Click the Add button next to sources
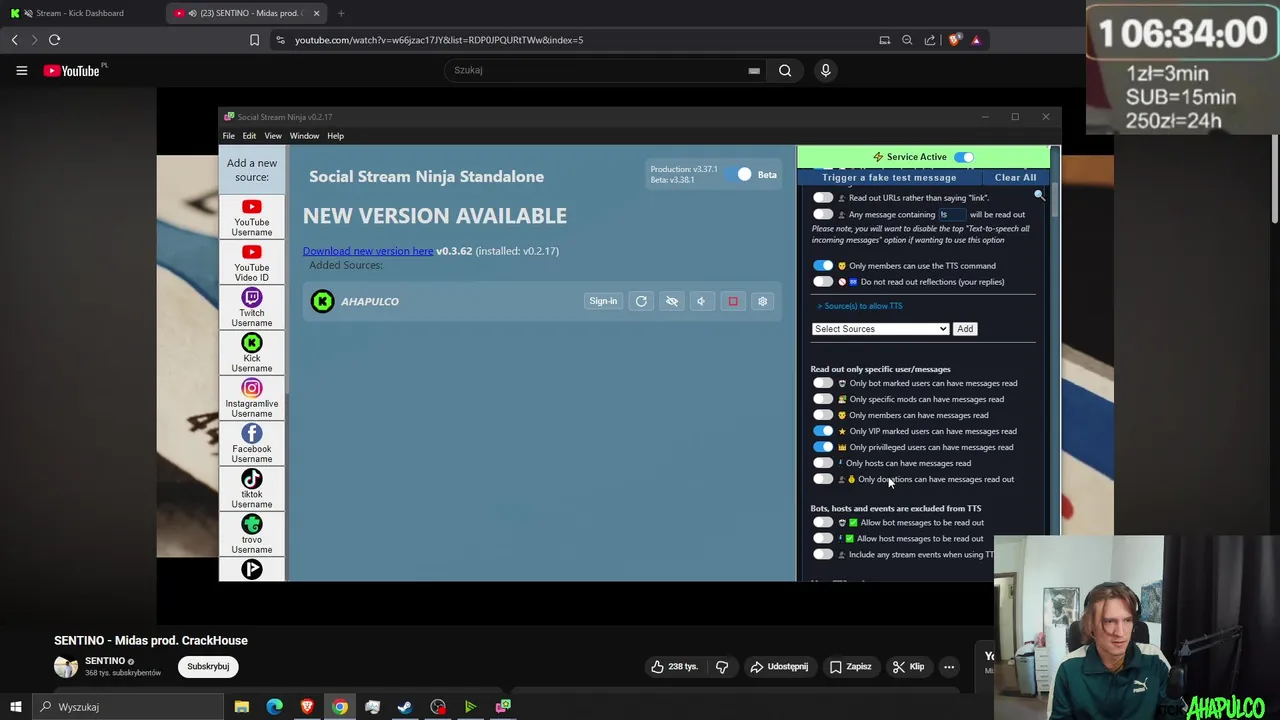 (x=965, y=329)
